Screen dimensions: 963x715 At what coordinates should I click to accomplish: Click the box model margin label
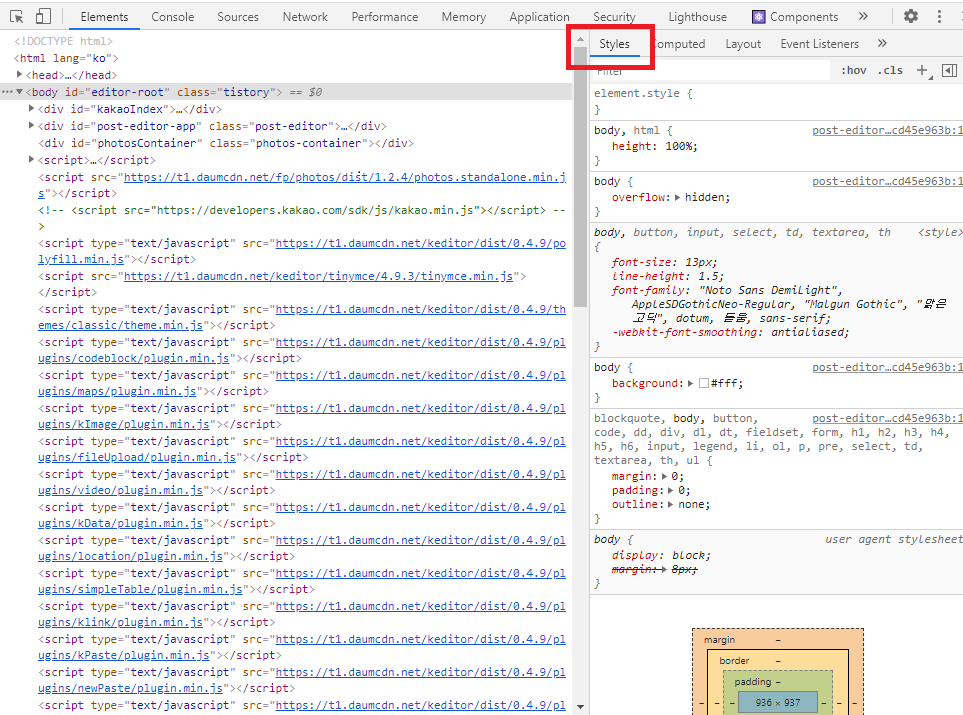(719, 640)
